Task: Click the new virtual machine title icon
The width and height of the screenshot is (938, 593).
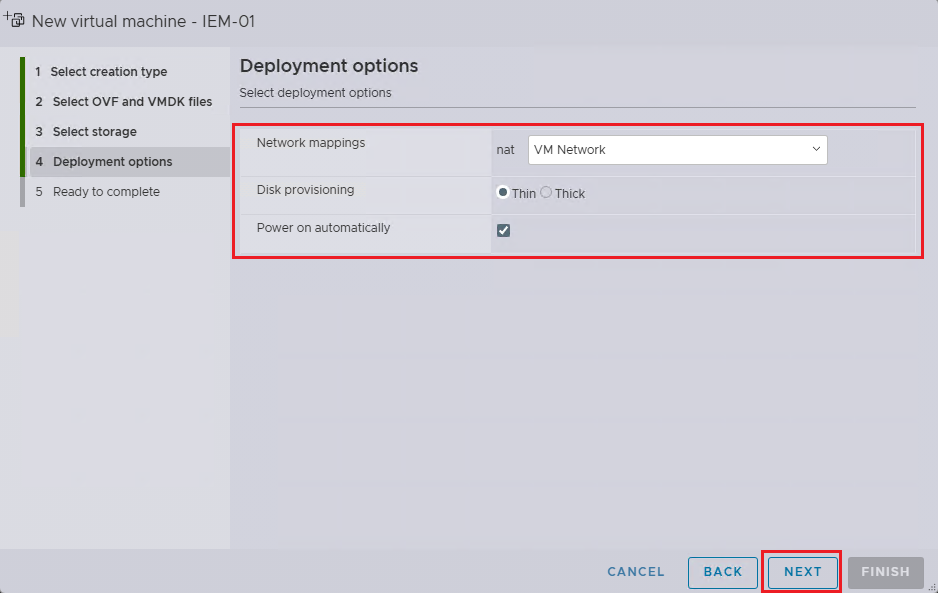Action: click(14, 20)
